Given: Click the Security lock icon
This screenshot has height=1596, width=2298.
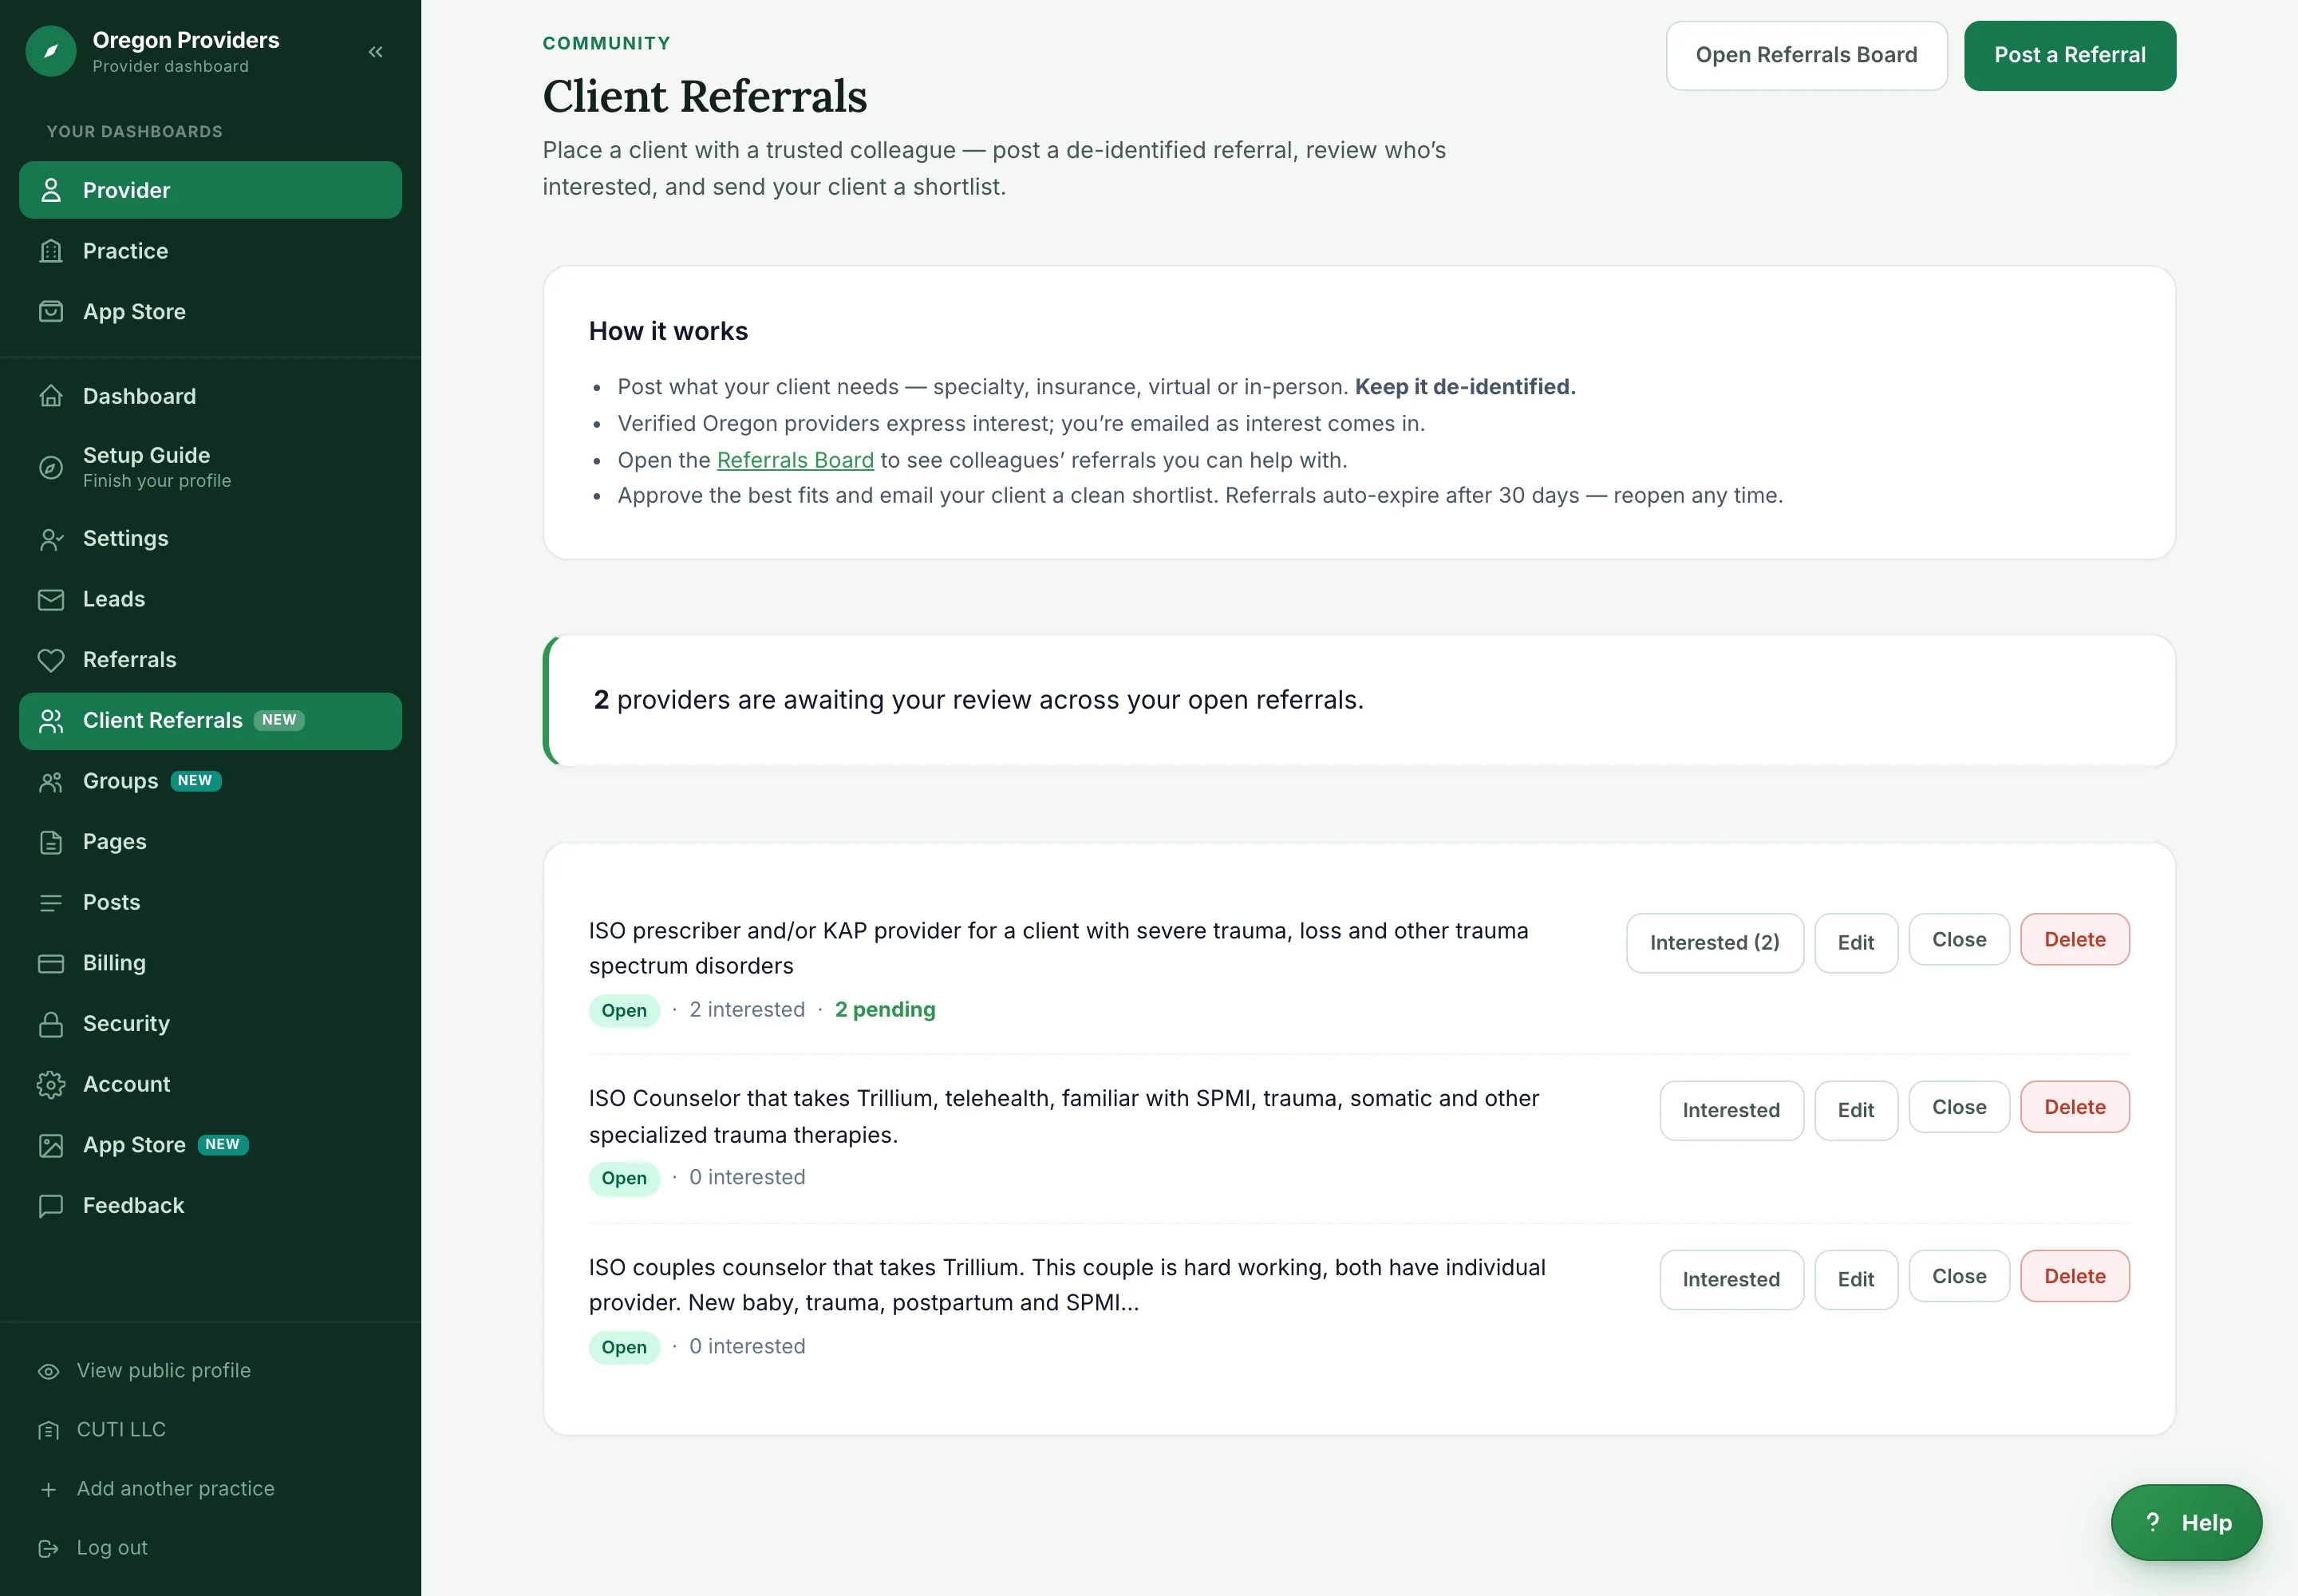Looking at the screenshot, I should 51,1024.
